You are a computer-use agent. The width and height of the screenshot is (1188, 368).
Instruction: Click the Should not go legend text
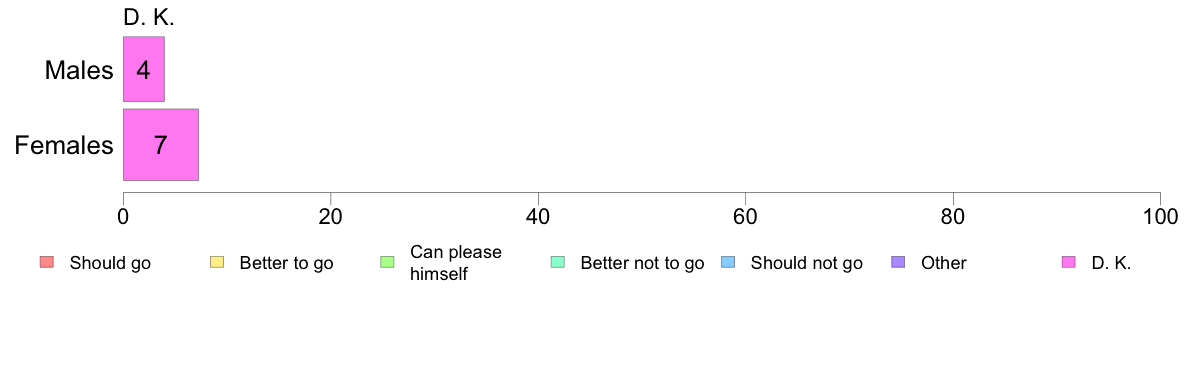click(x=807, y=264)
